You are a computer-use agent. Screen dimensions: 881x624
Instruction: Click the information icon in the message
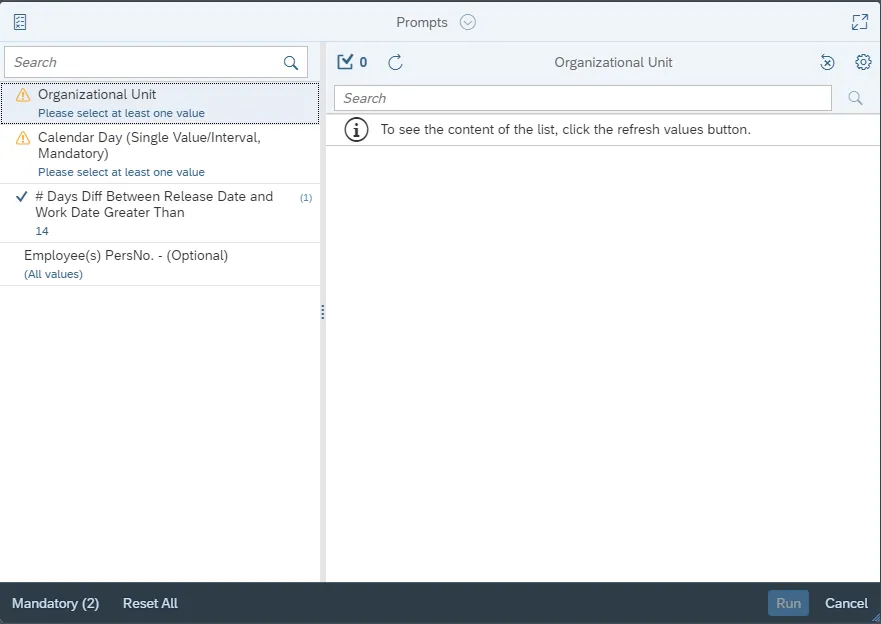[x=356, y=129]
